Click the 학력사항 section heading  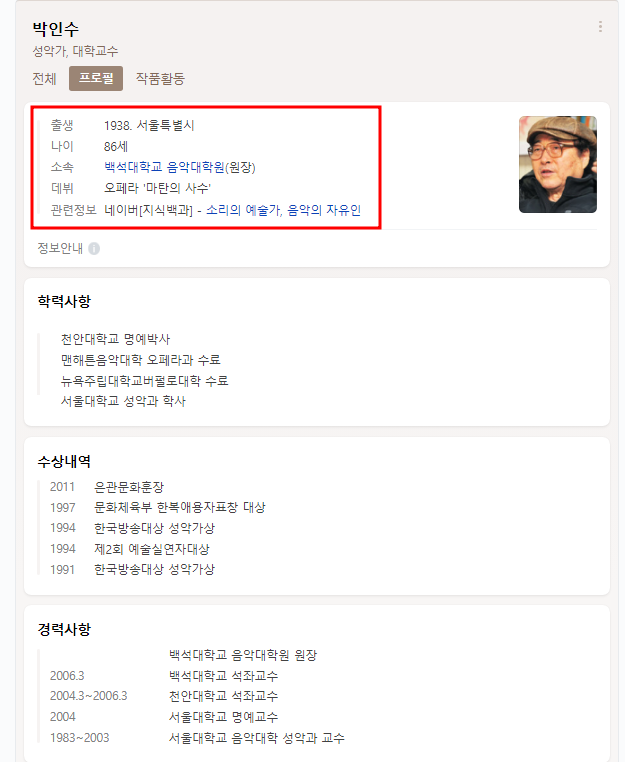coord(64,301)
